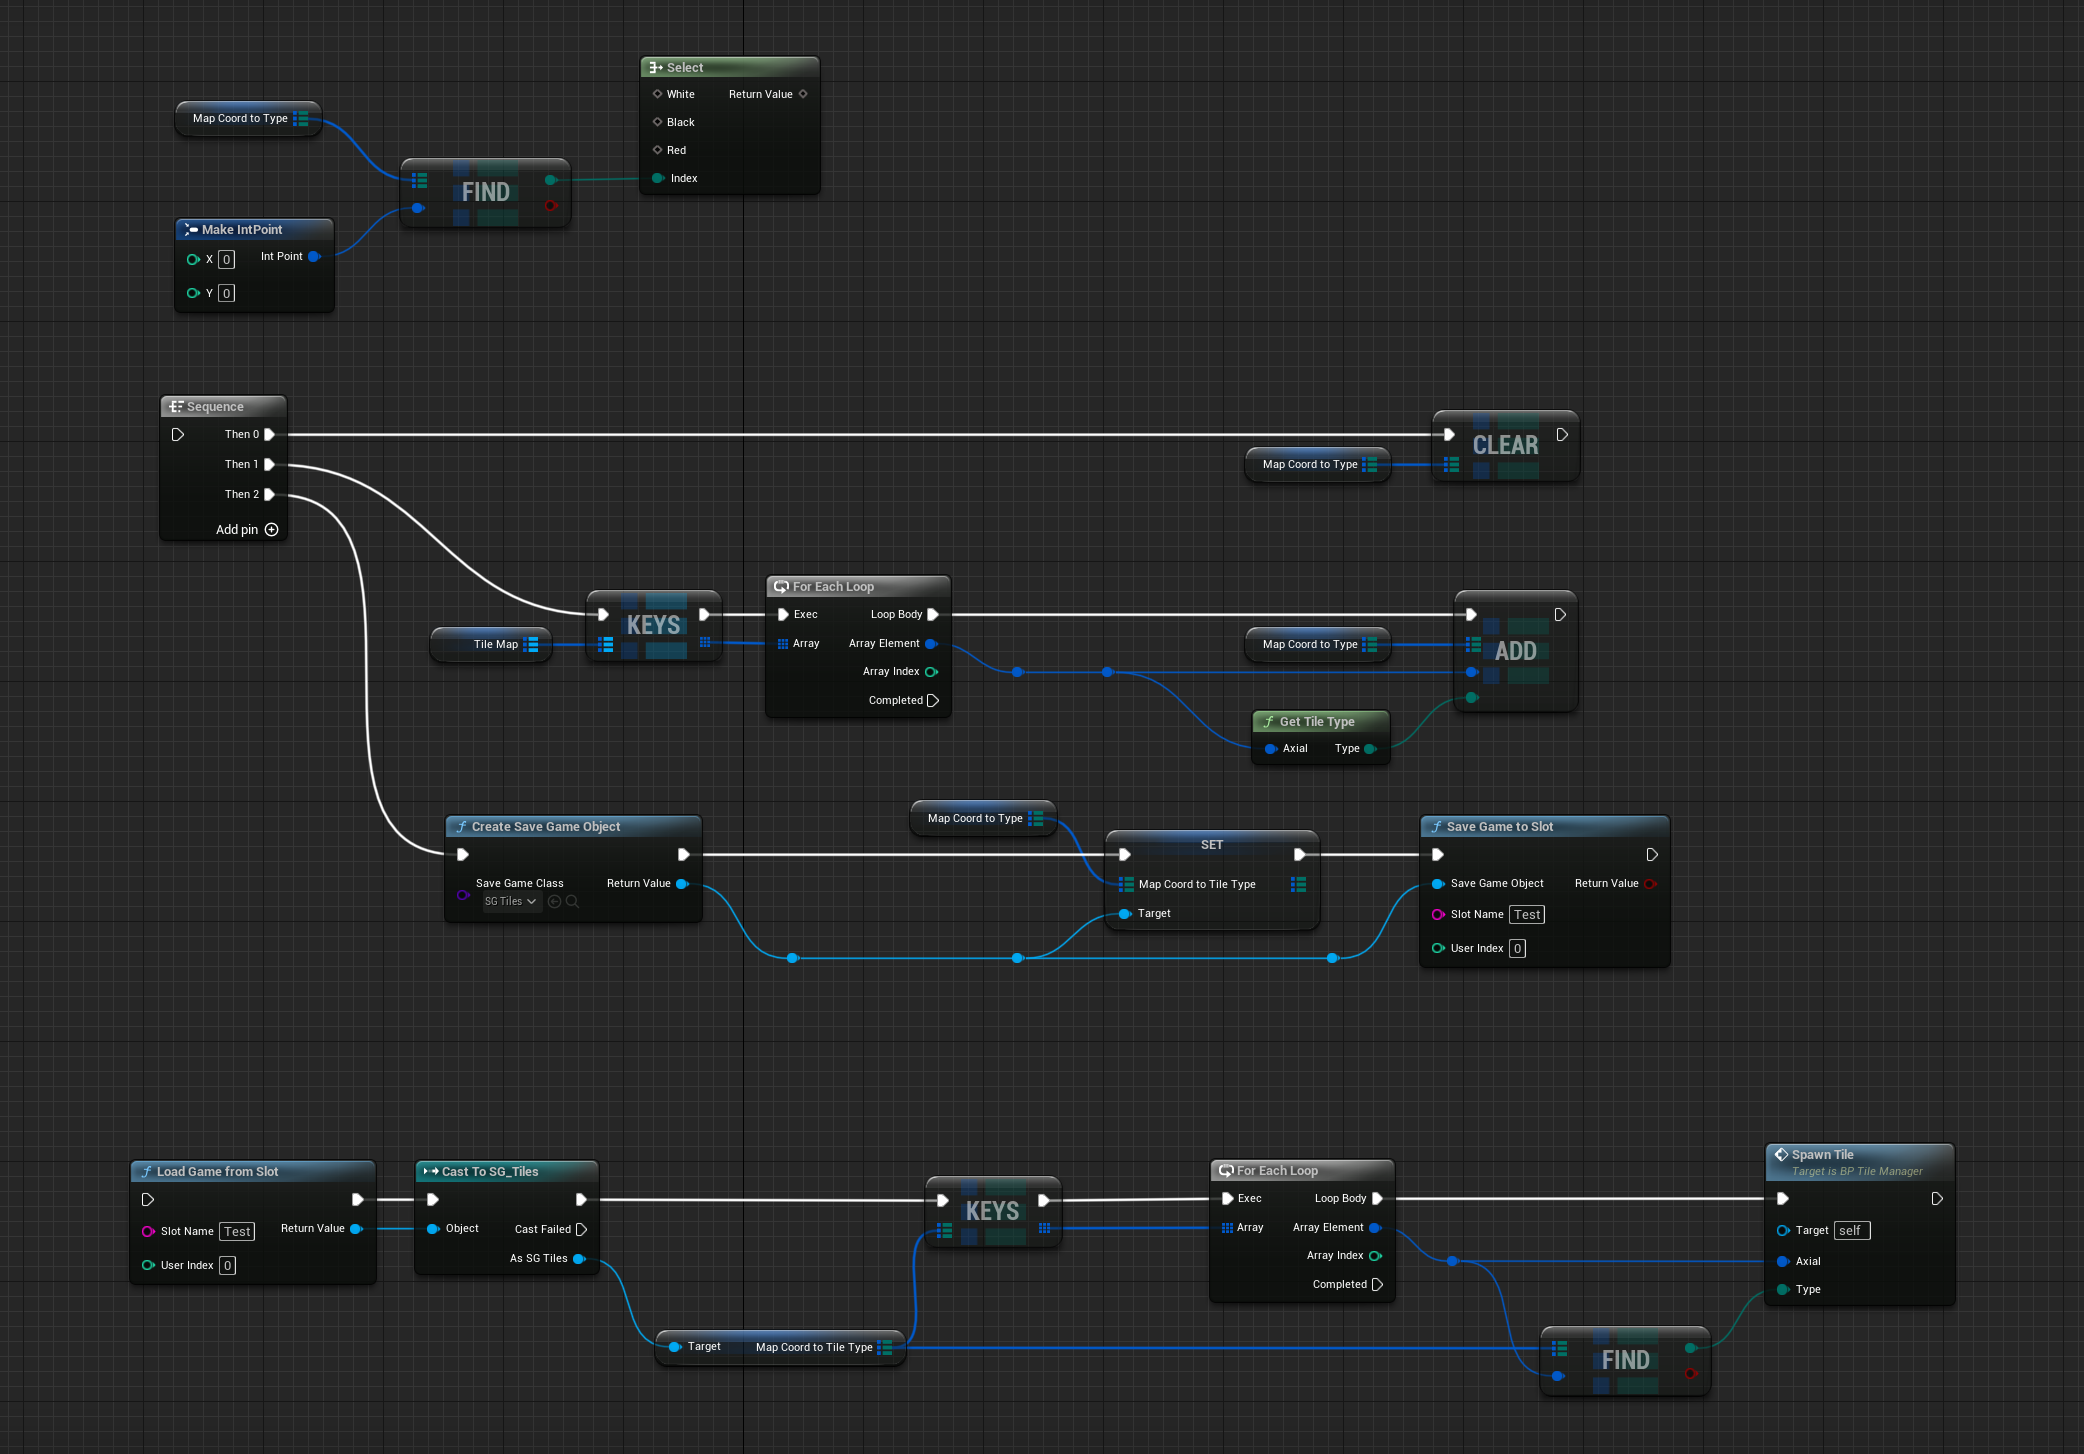The image size is (2084, 1454).
Task: Click the Object input pin on Cast node
Action: (432, 1228)
